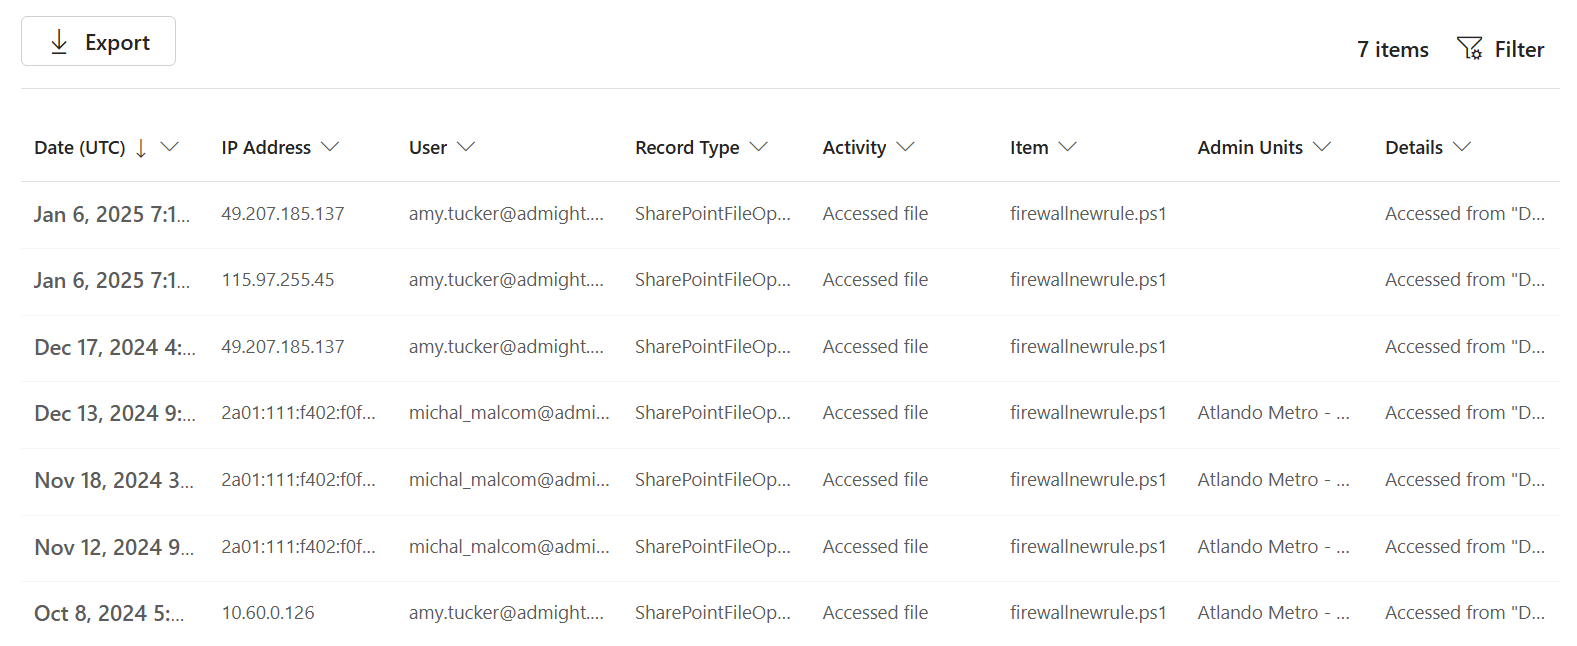Click IP address 115.97.255.45

pyautogui.click(x=278, y=280)
